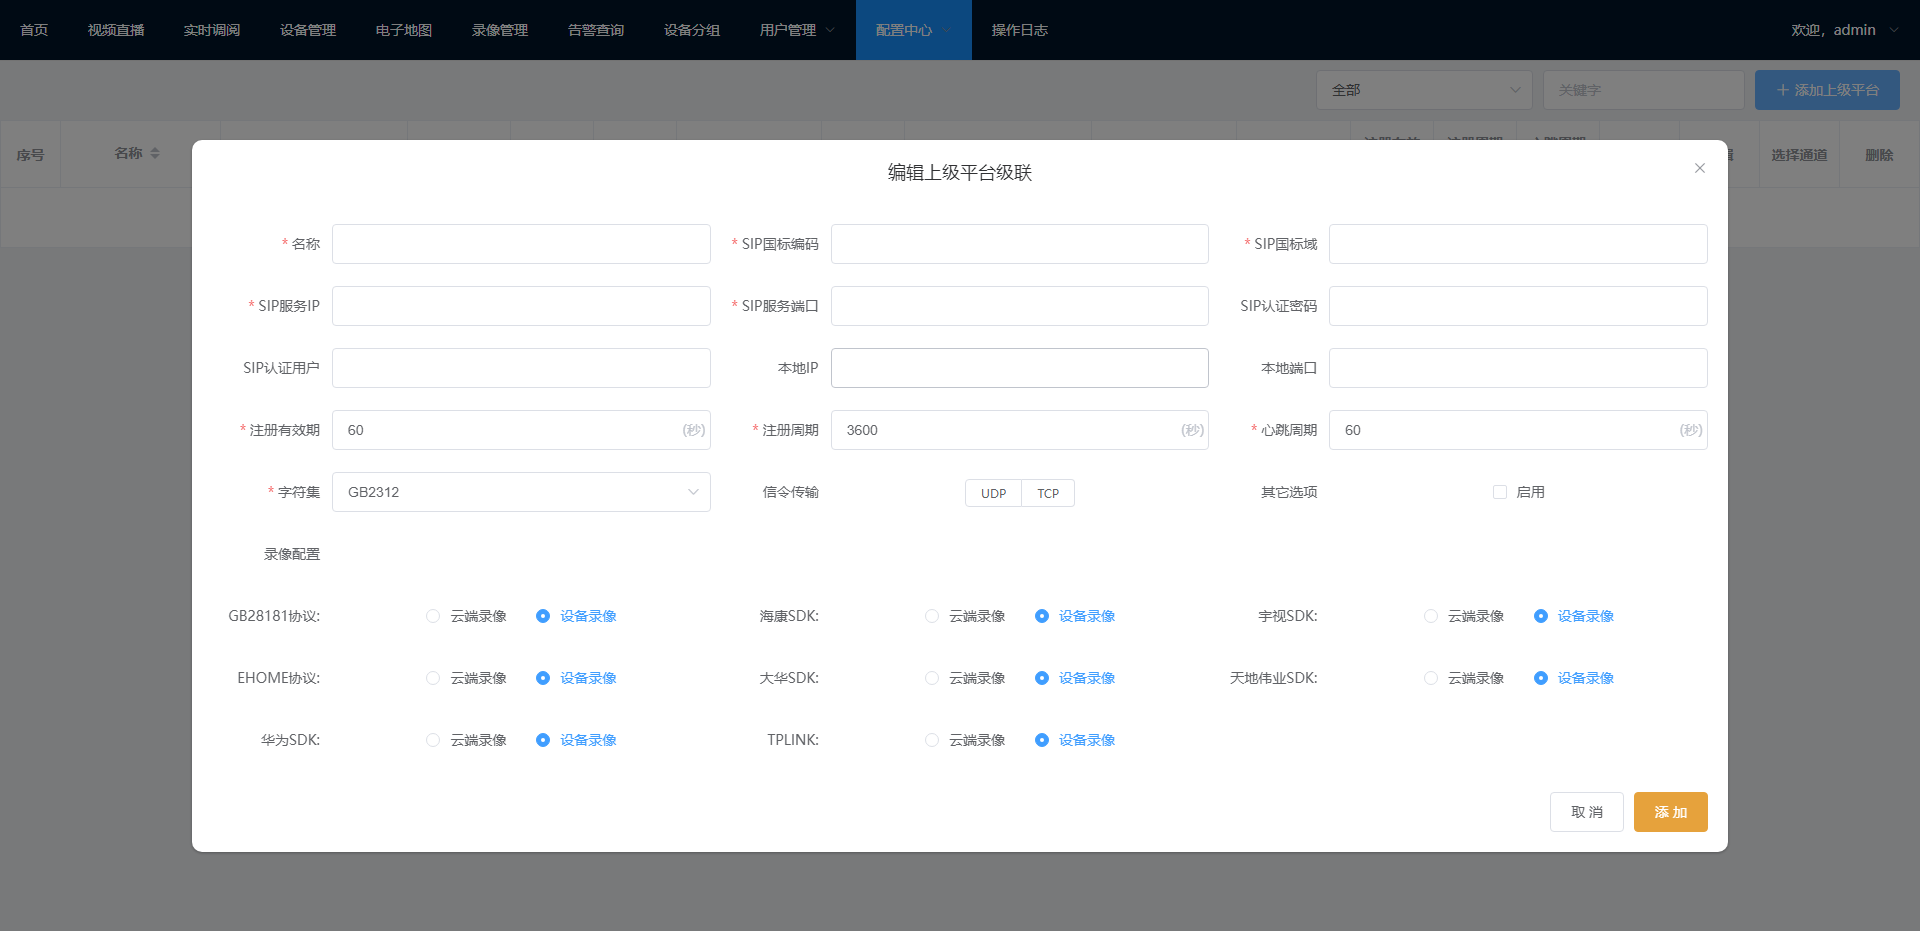Click the sort icon beside 名称 column

pyautogui.click(x=155, y=153)
